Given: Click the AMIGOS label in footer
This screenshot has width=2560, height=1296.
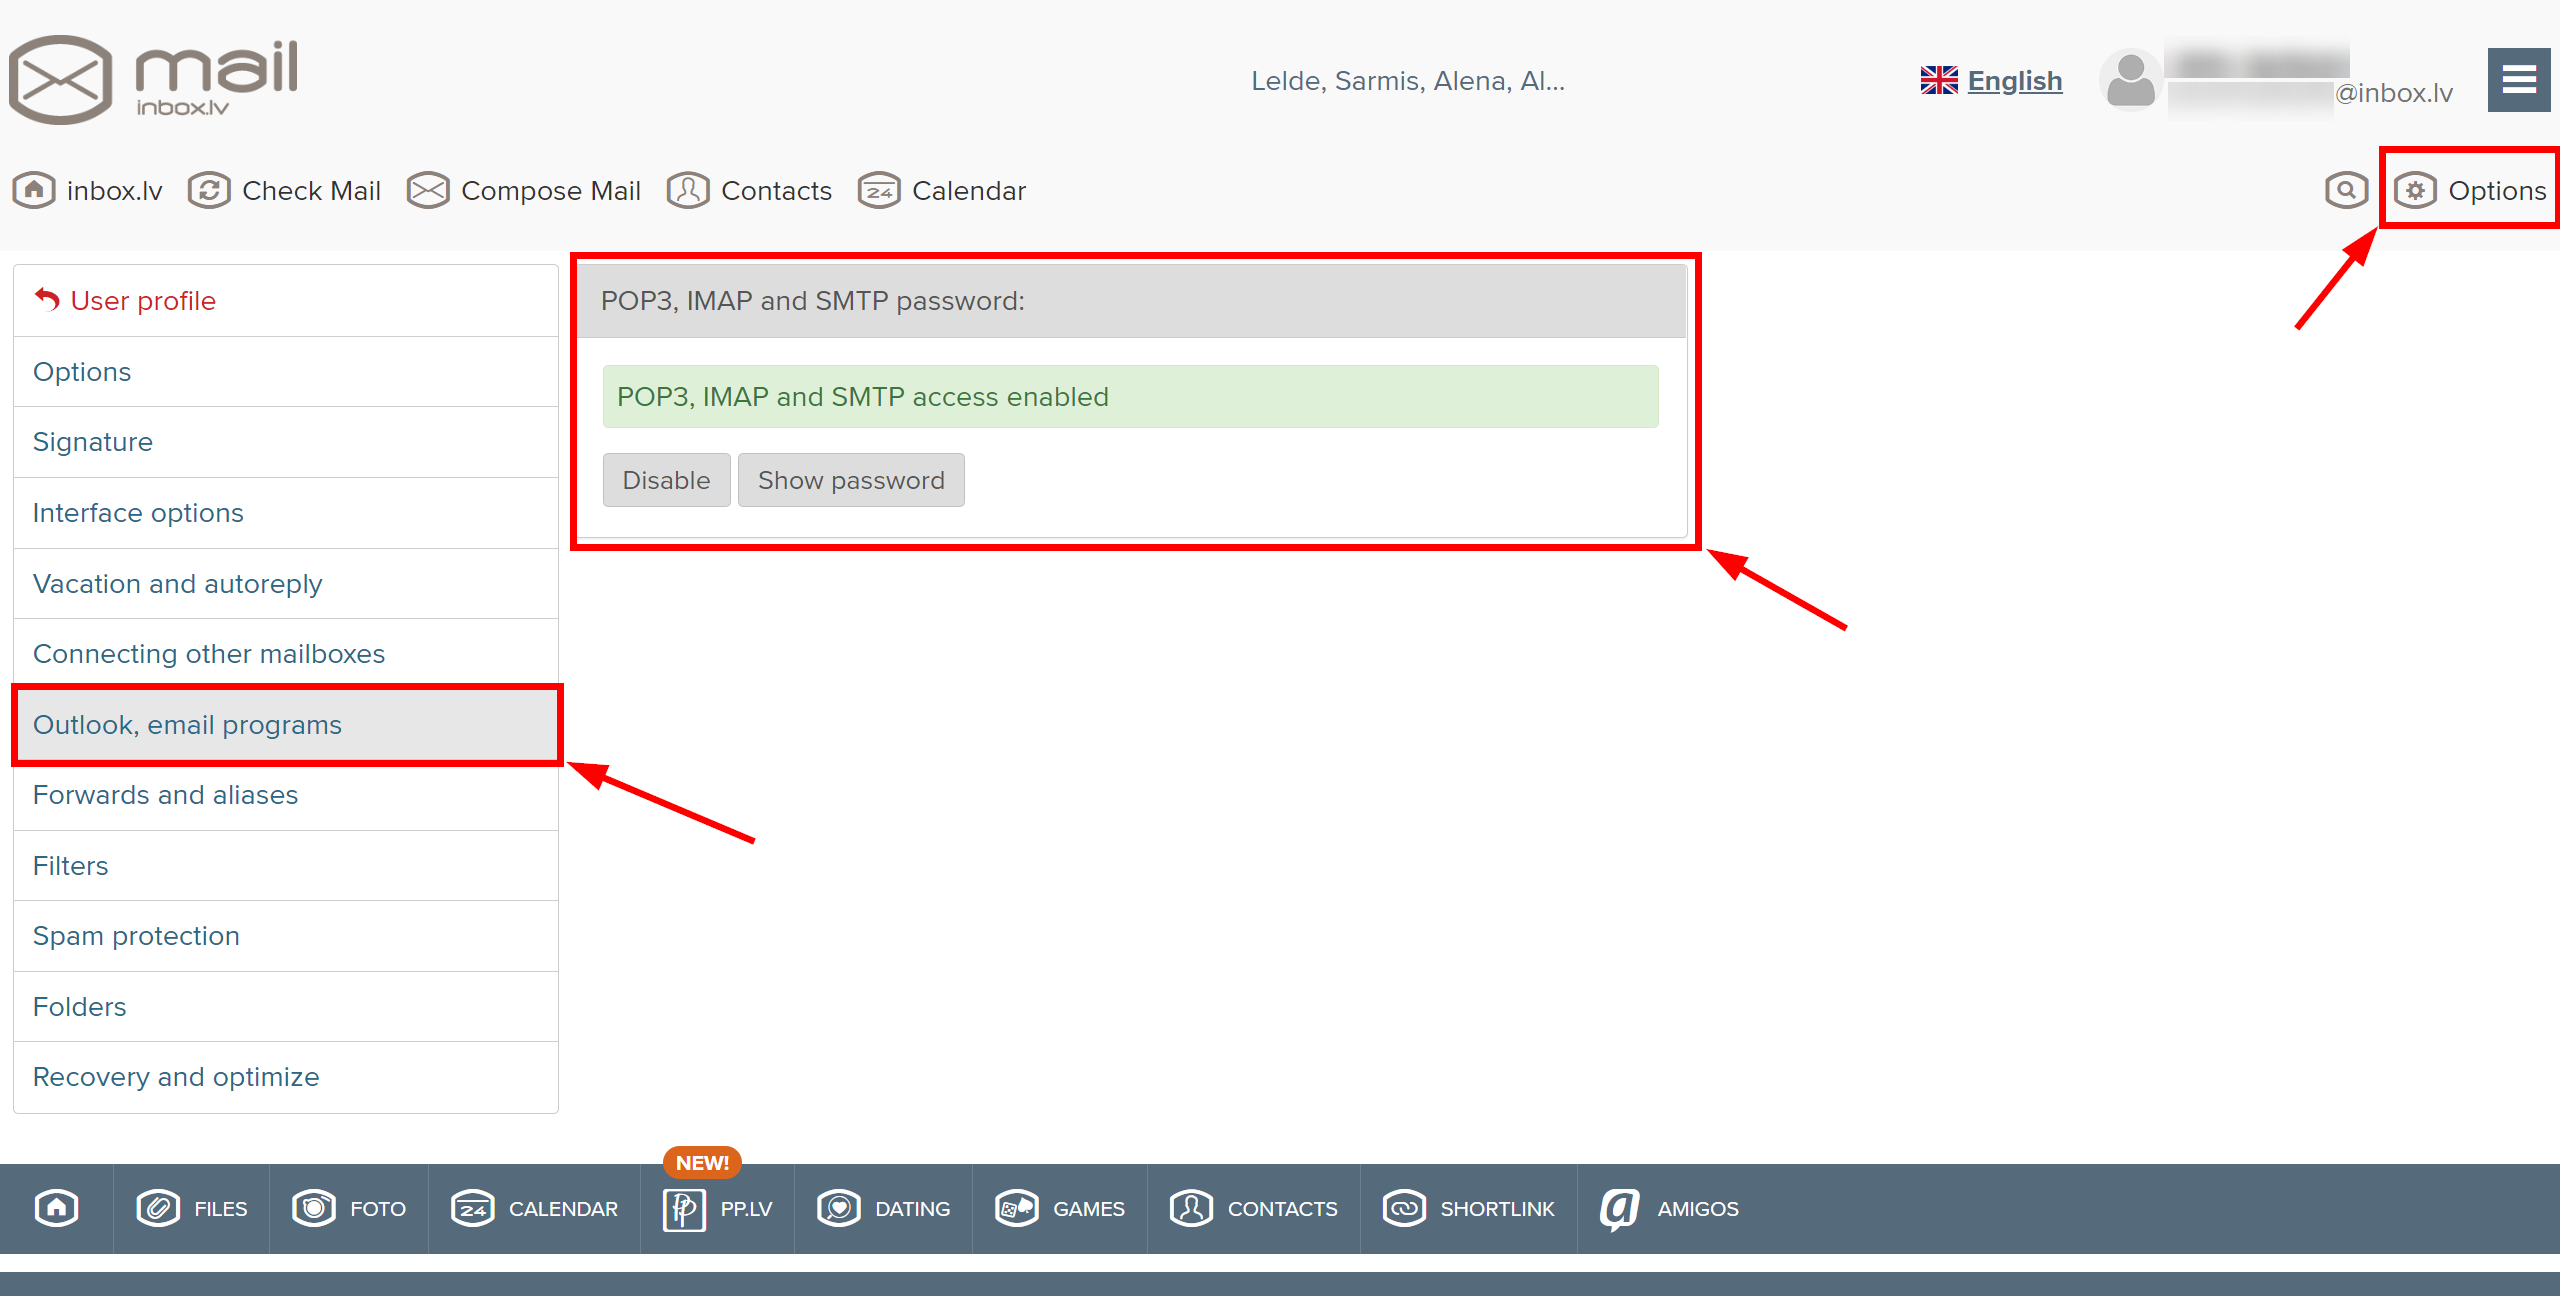Looking at the screenshot, I should tap(1698, 1209).
